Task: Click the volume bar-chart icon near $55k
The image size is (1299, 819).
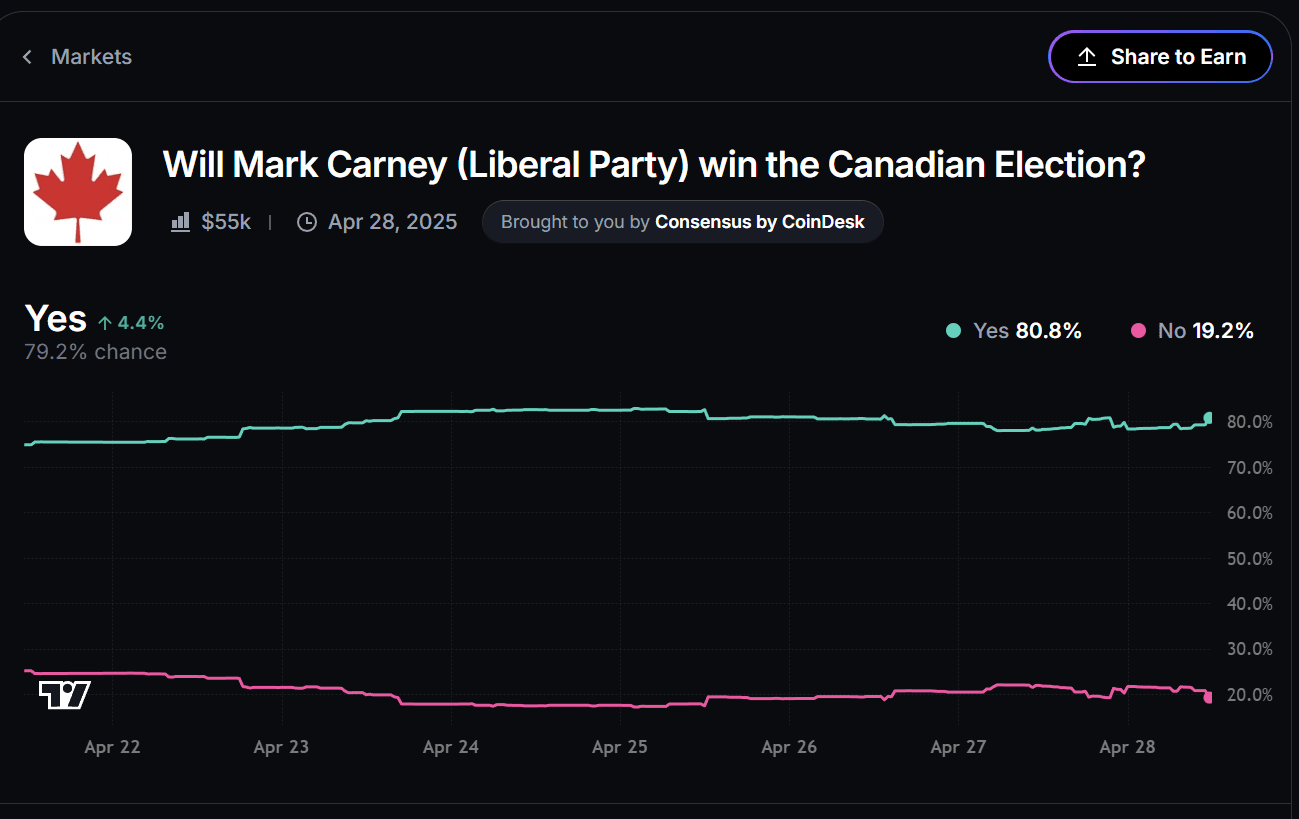Action: point(180,221)
